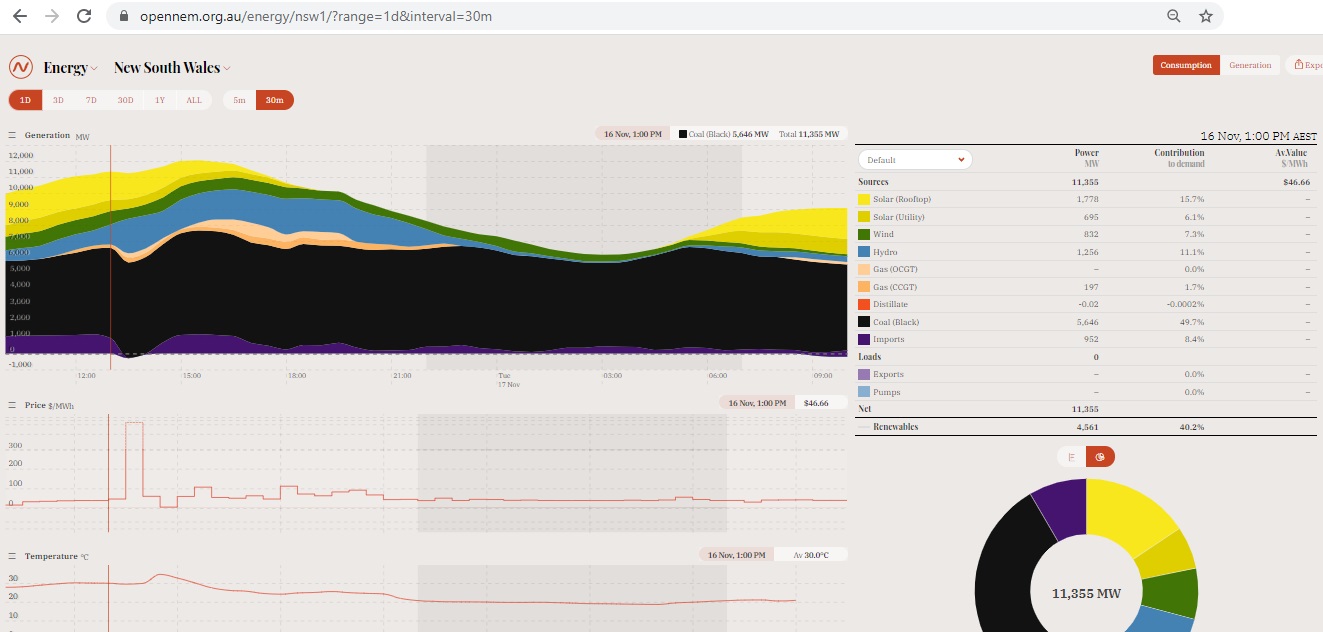Toggle Hydro source visibility swatch
The height and width of the screenshot is (632, 1323).
coord(864,252)
